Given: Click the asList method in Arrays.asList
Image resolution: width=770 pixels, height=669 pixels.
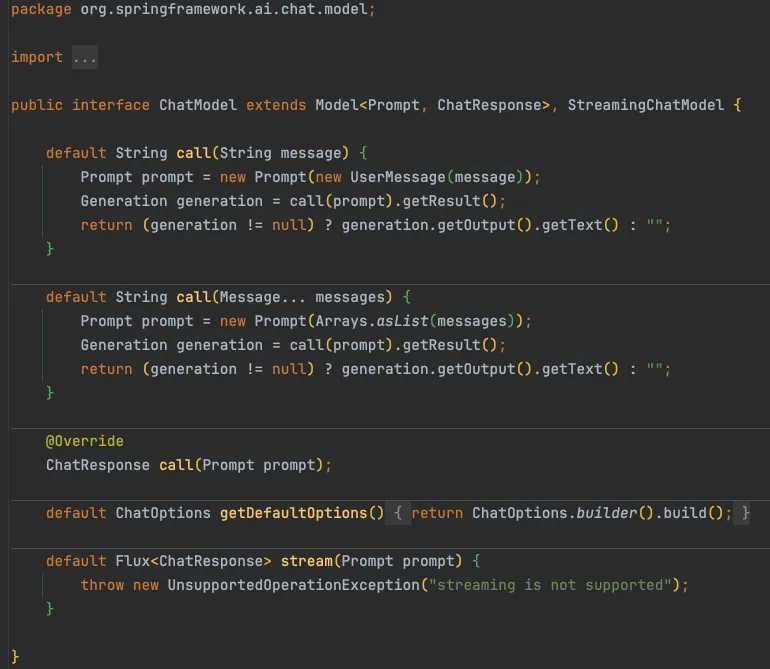Looking at the screenshot, I should [x=402, y=321].
